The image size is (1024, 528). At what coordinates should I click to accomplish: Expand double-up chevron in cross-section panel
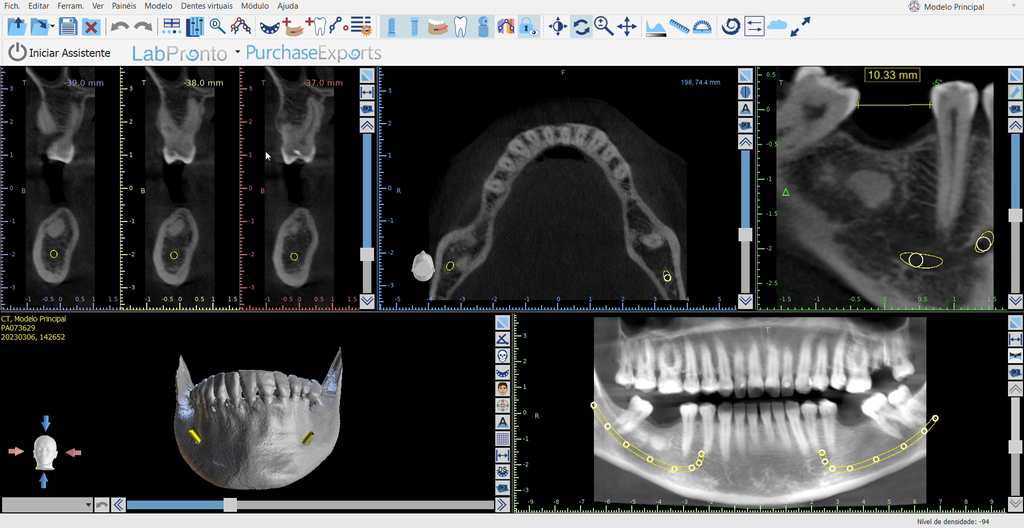coord(367,125)
